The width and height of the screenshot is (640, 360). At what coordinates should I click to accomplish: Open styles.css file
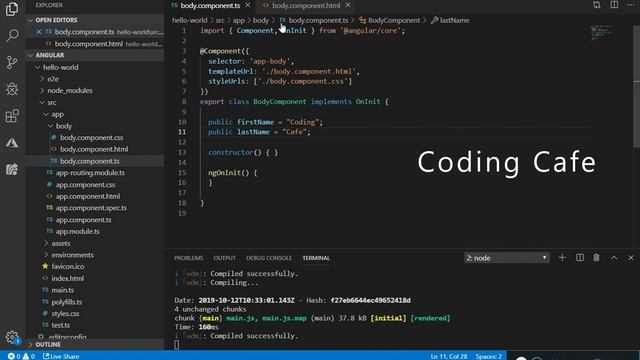[x=65, y=313]
